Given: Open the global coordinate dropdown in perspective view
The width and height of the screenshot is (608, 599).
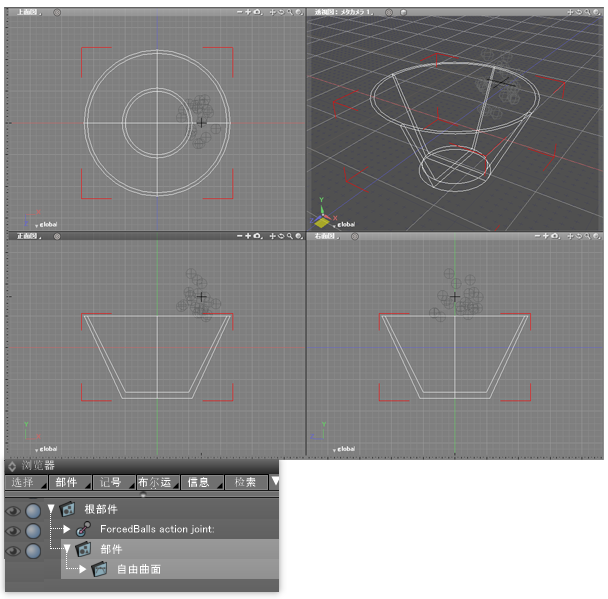Looking at the screenshot, I should (344, 224).
